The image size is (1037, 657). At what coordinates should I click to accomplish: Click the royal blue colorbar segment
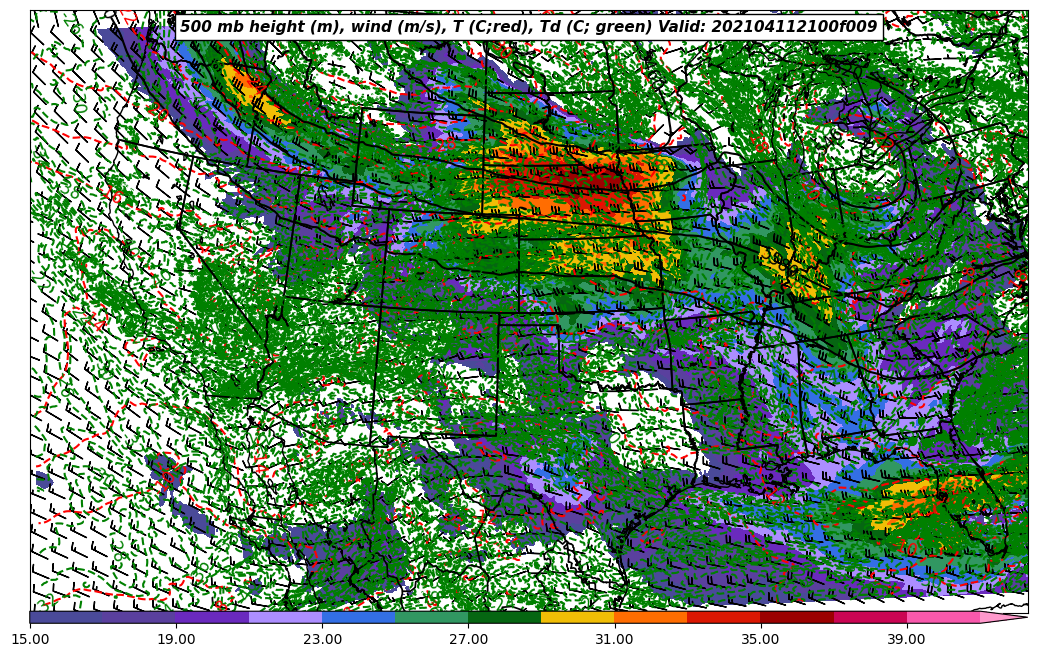[358, 617]
